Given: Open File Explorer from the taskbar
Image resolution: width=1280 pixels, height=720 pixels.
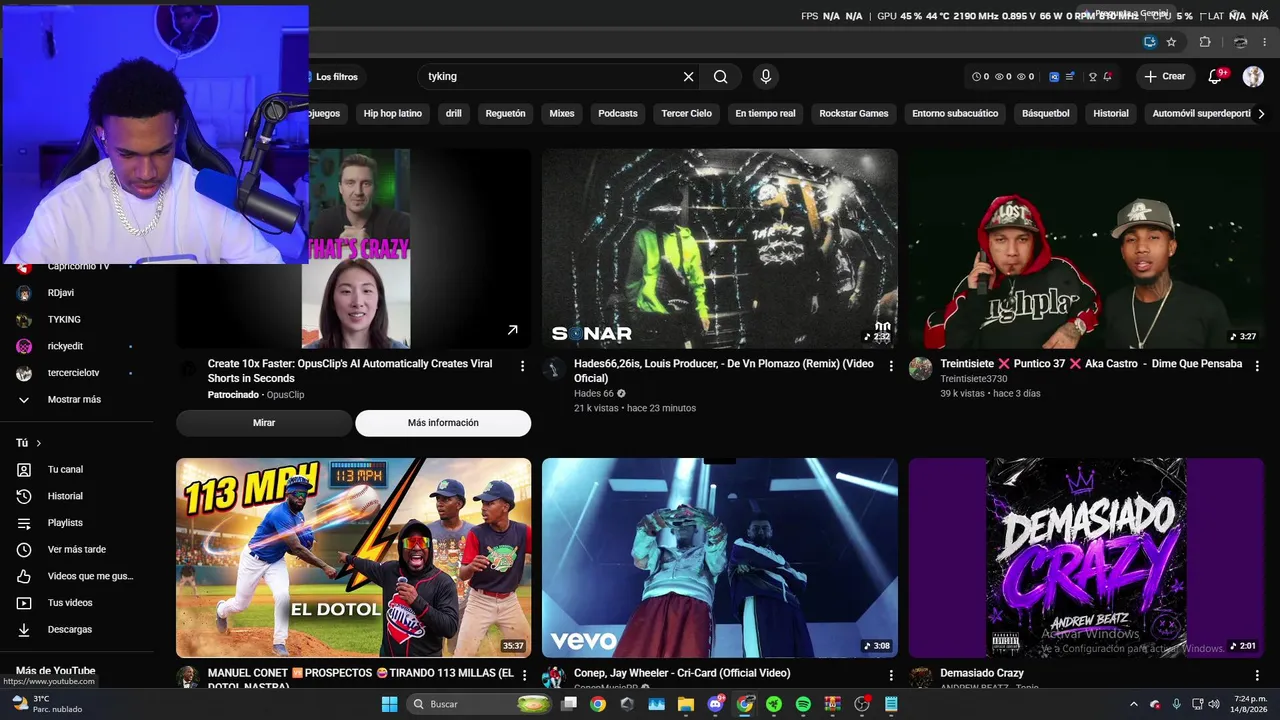Looking at the screenshot, I should tap(686, 704).
